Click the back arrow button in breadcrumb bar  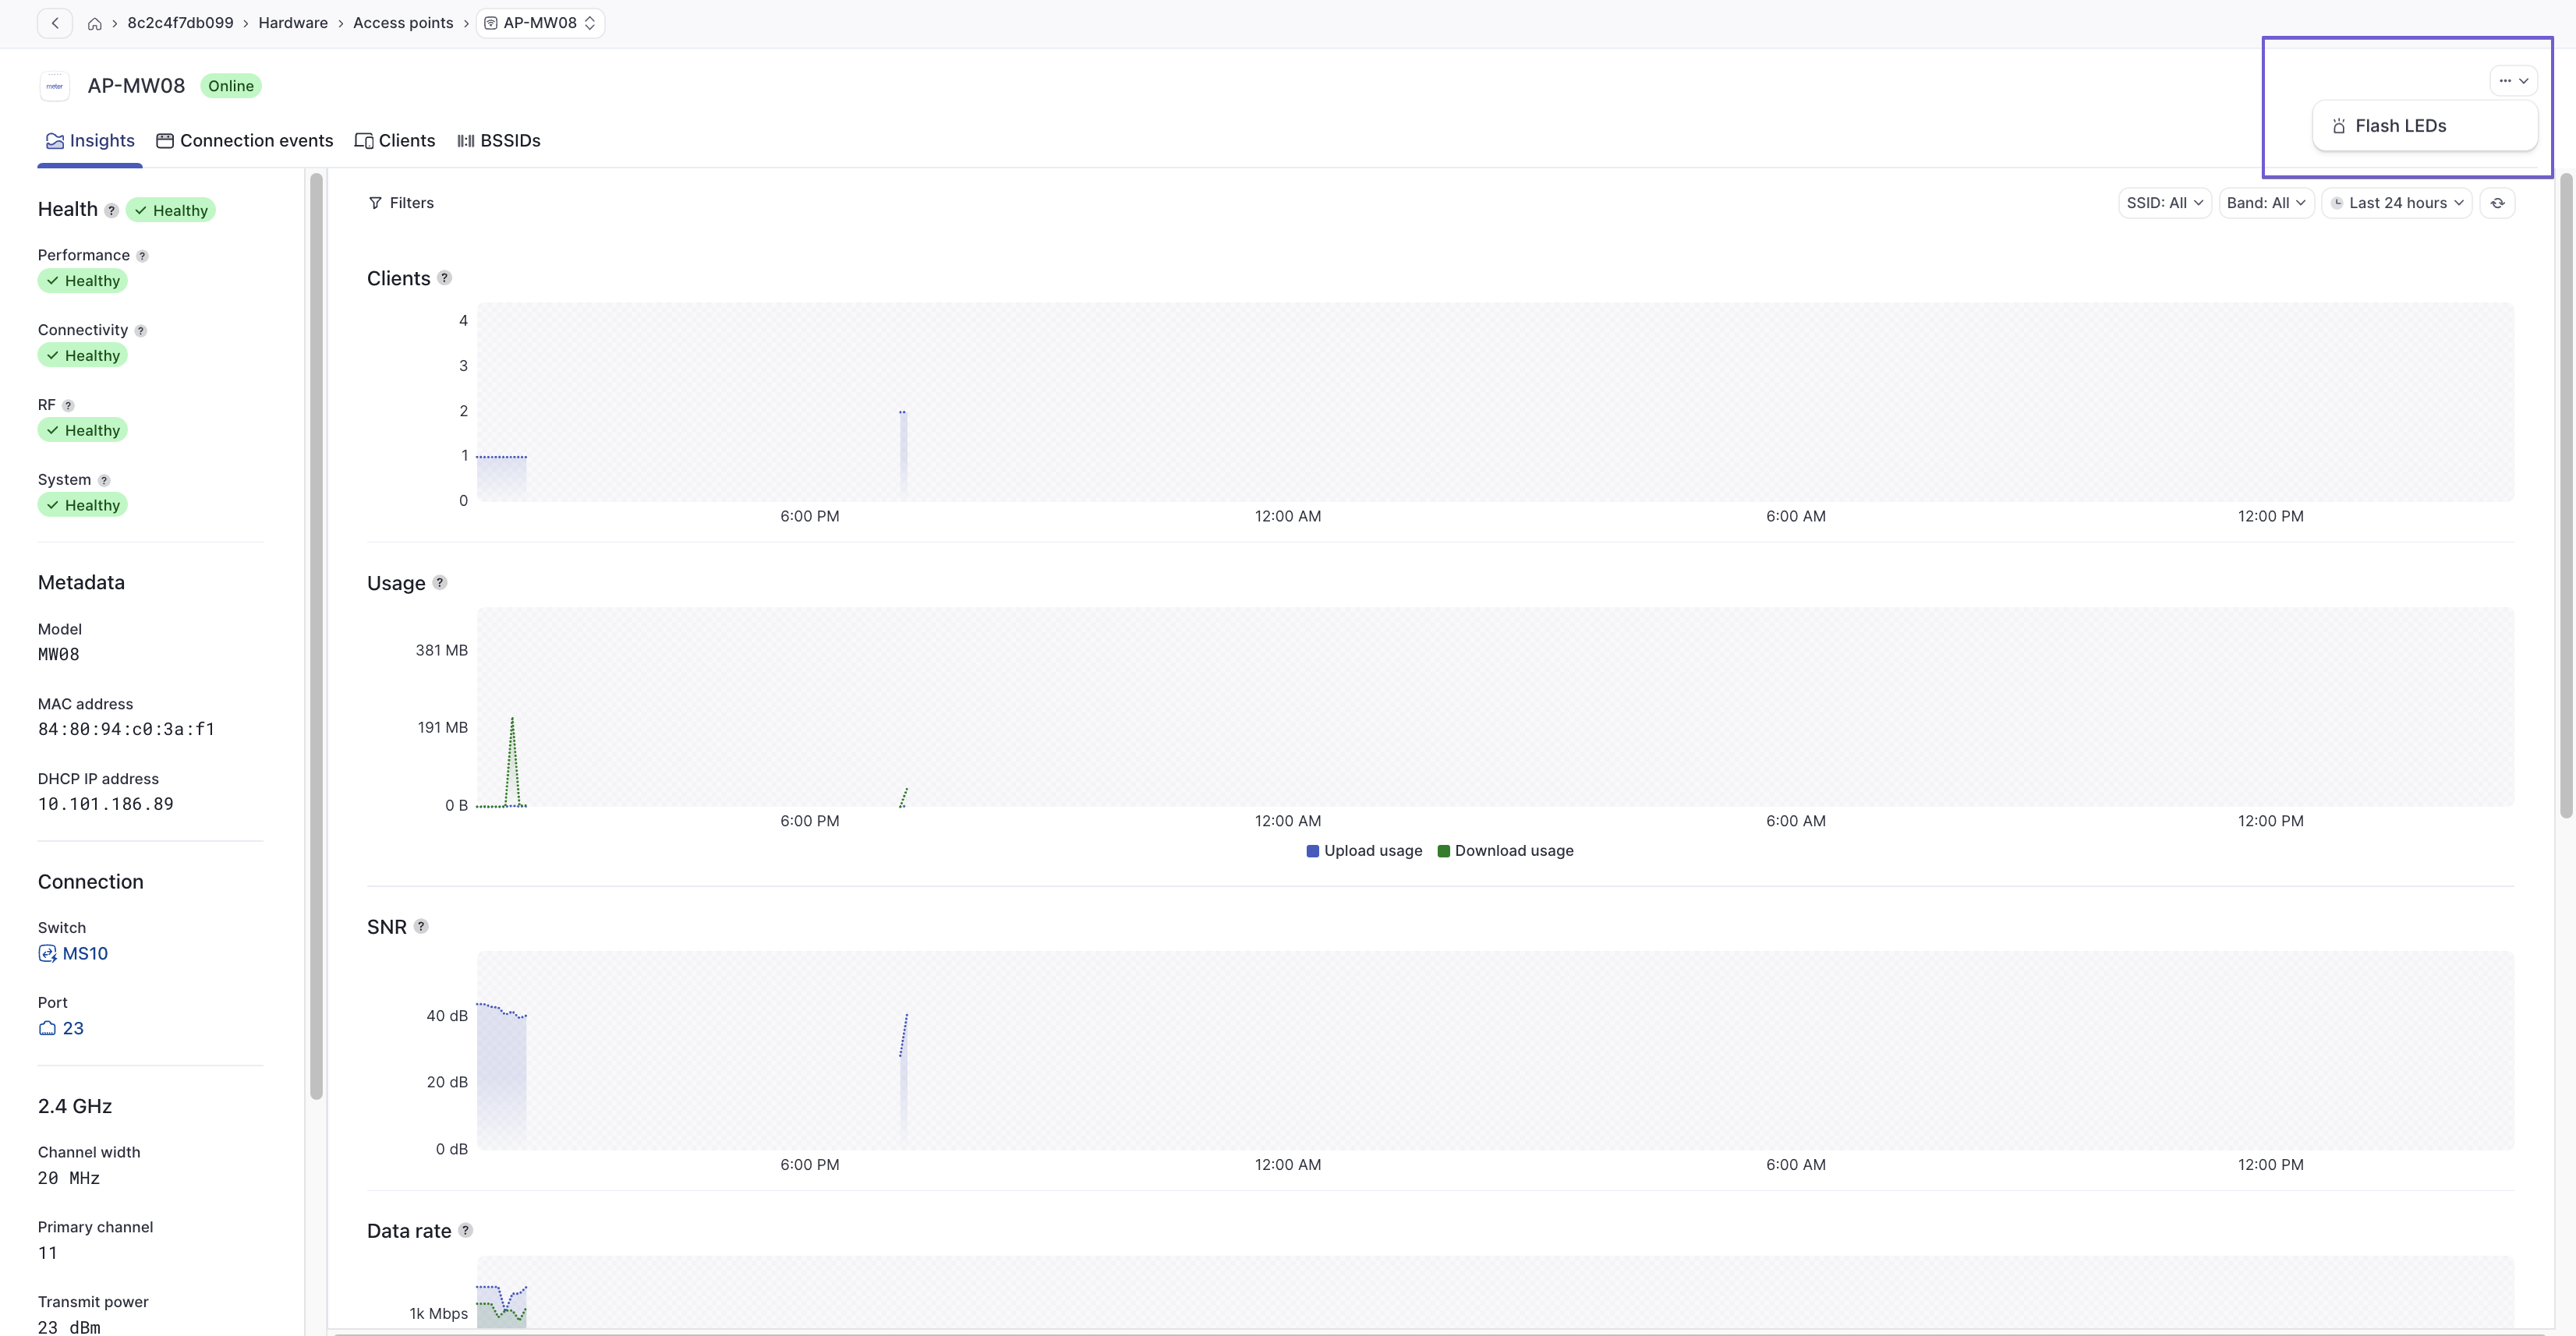coord(55,23)
